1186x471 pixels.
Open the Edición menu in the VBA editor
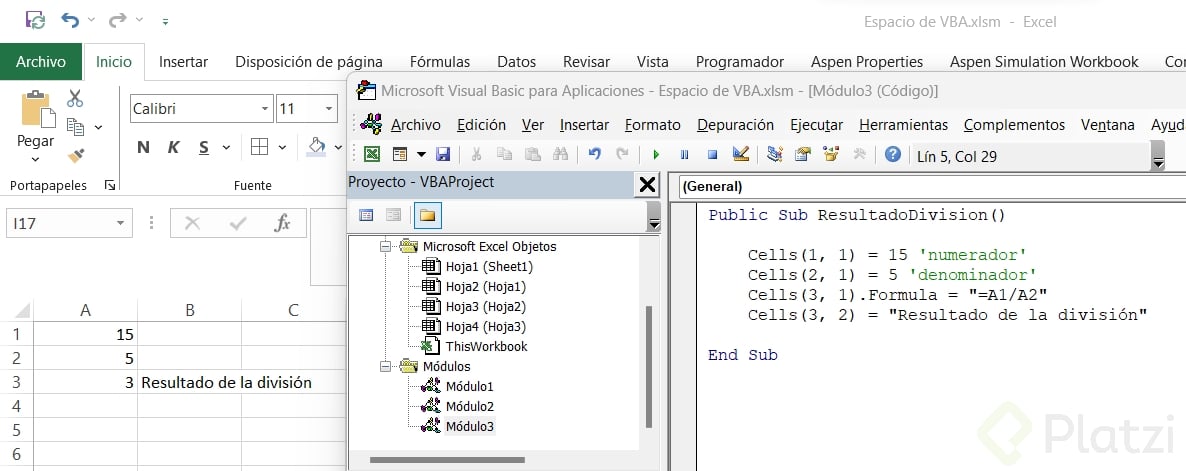tap(481, 125)
